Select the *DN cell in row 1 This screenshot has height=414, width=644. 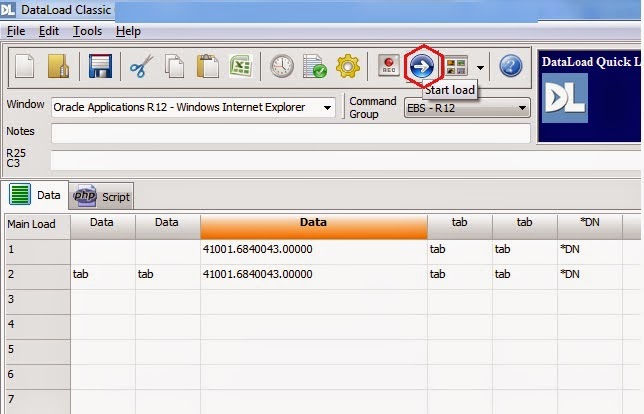pyautogui.click(x=590, y=252)
